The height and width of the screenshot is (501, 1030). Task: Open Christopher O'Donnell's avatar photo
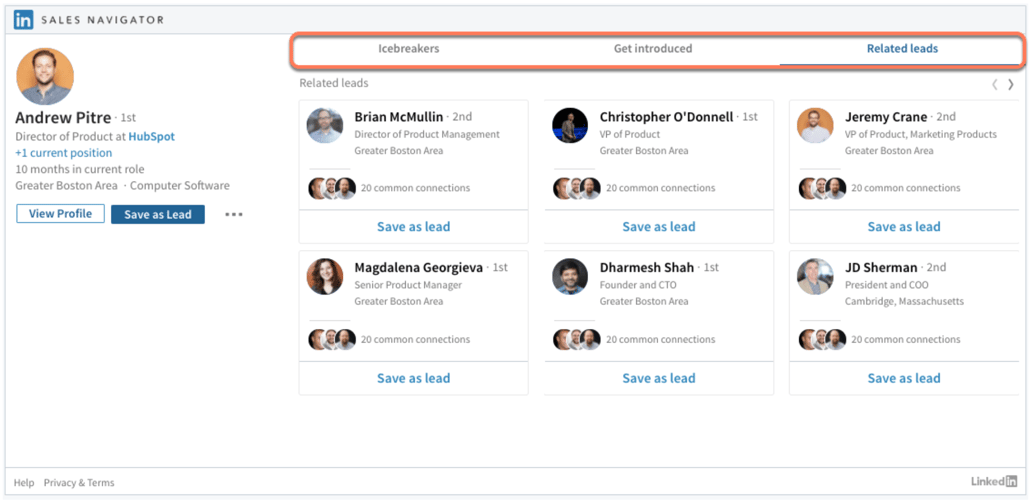point(570,125)
